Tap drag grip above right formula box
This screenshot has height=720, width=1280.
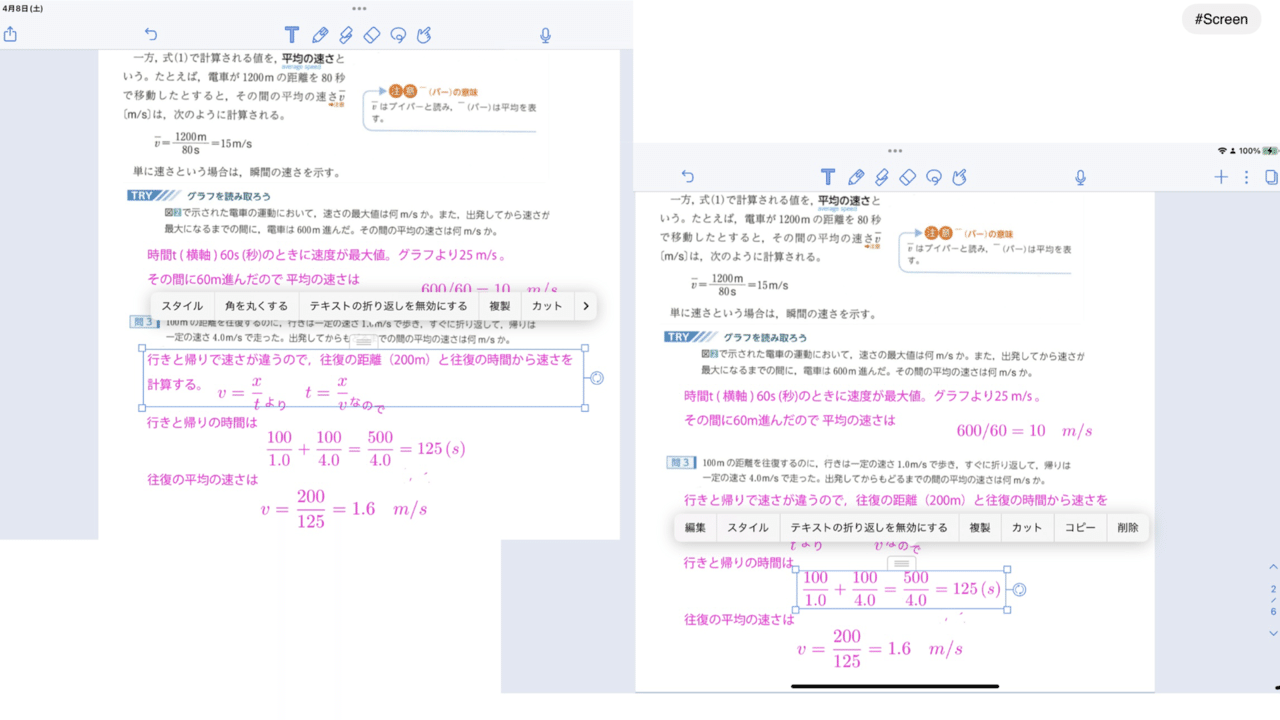[902, 564]
